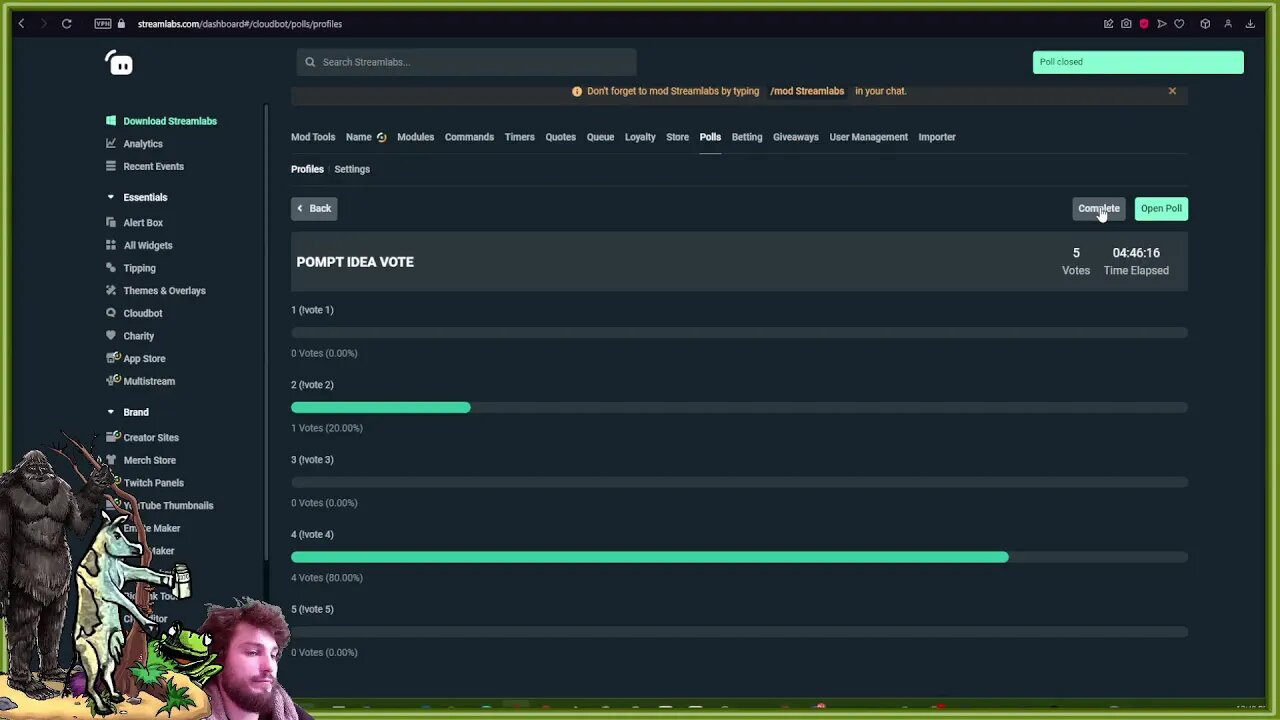Click the Analytics chart icon in sidebar
This screenshot has height=720, width=1280.
(x=111, y=143)
